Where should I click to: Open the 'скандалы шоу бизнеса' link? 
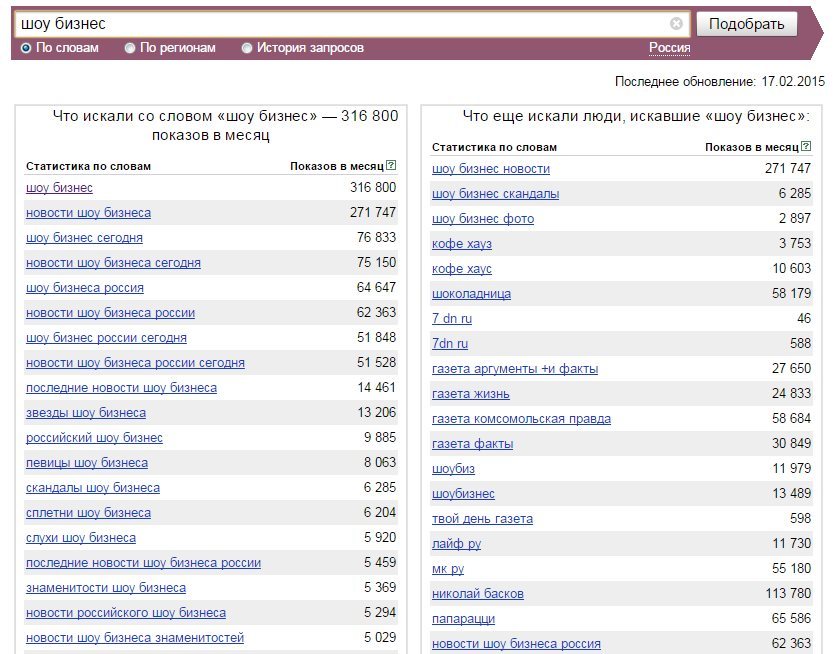coord(93,488)
